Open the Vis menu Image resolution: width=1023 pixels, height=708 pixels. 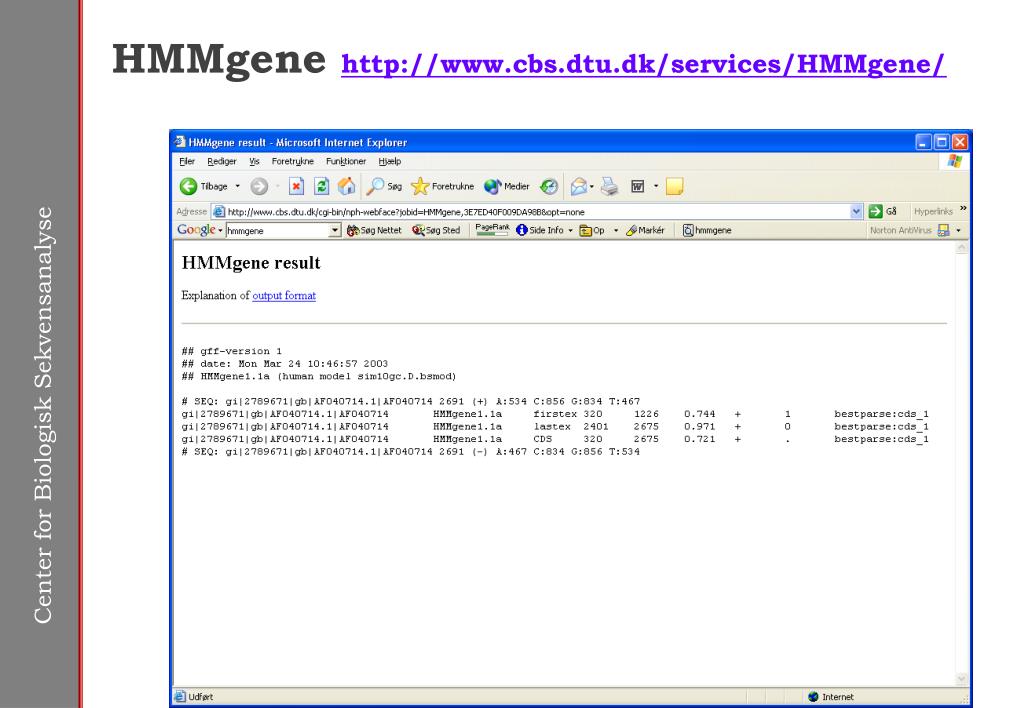(254, 161)
